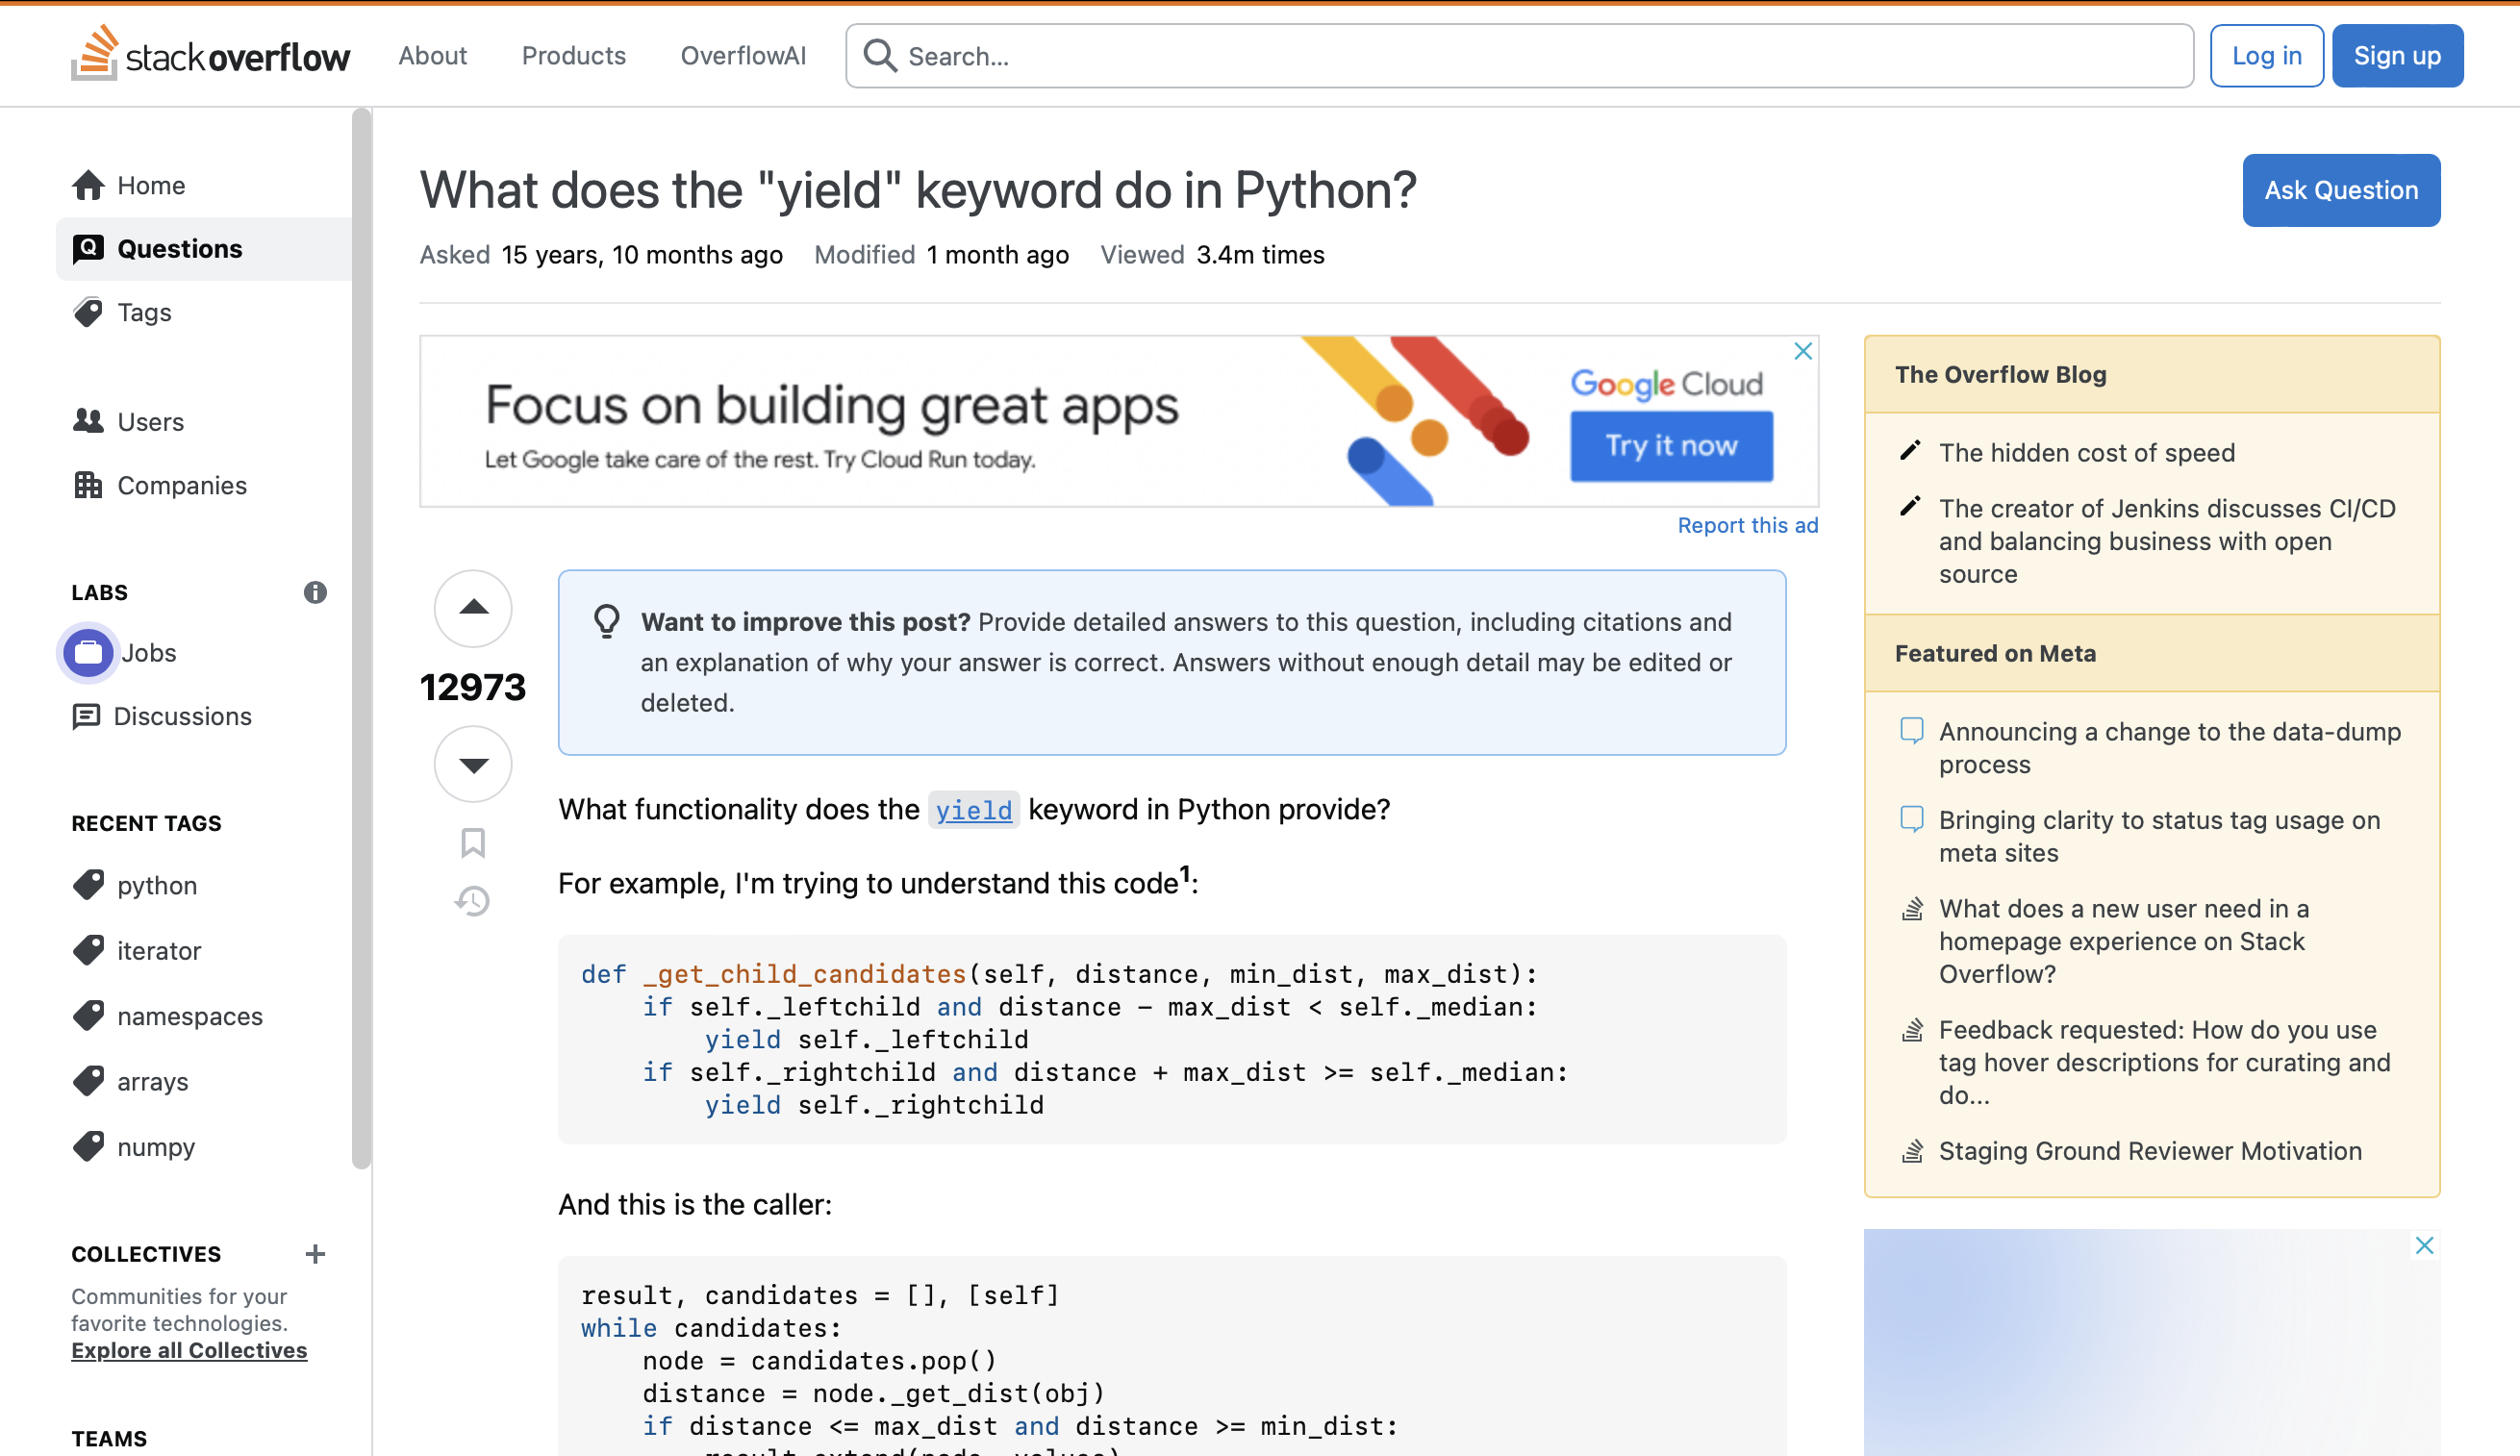Open the Products menu

coord(573,56)
